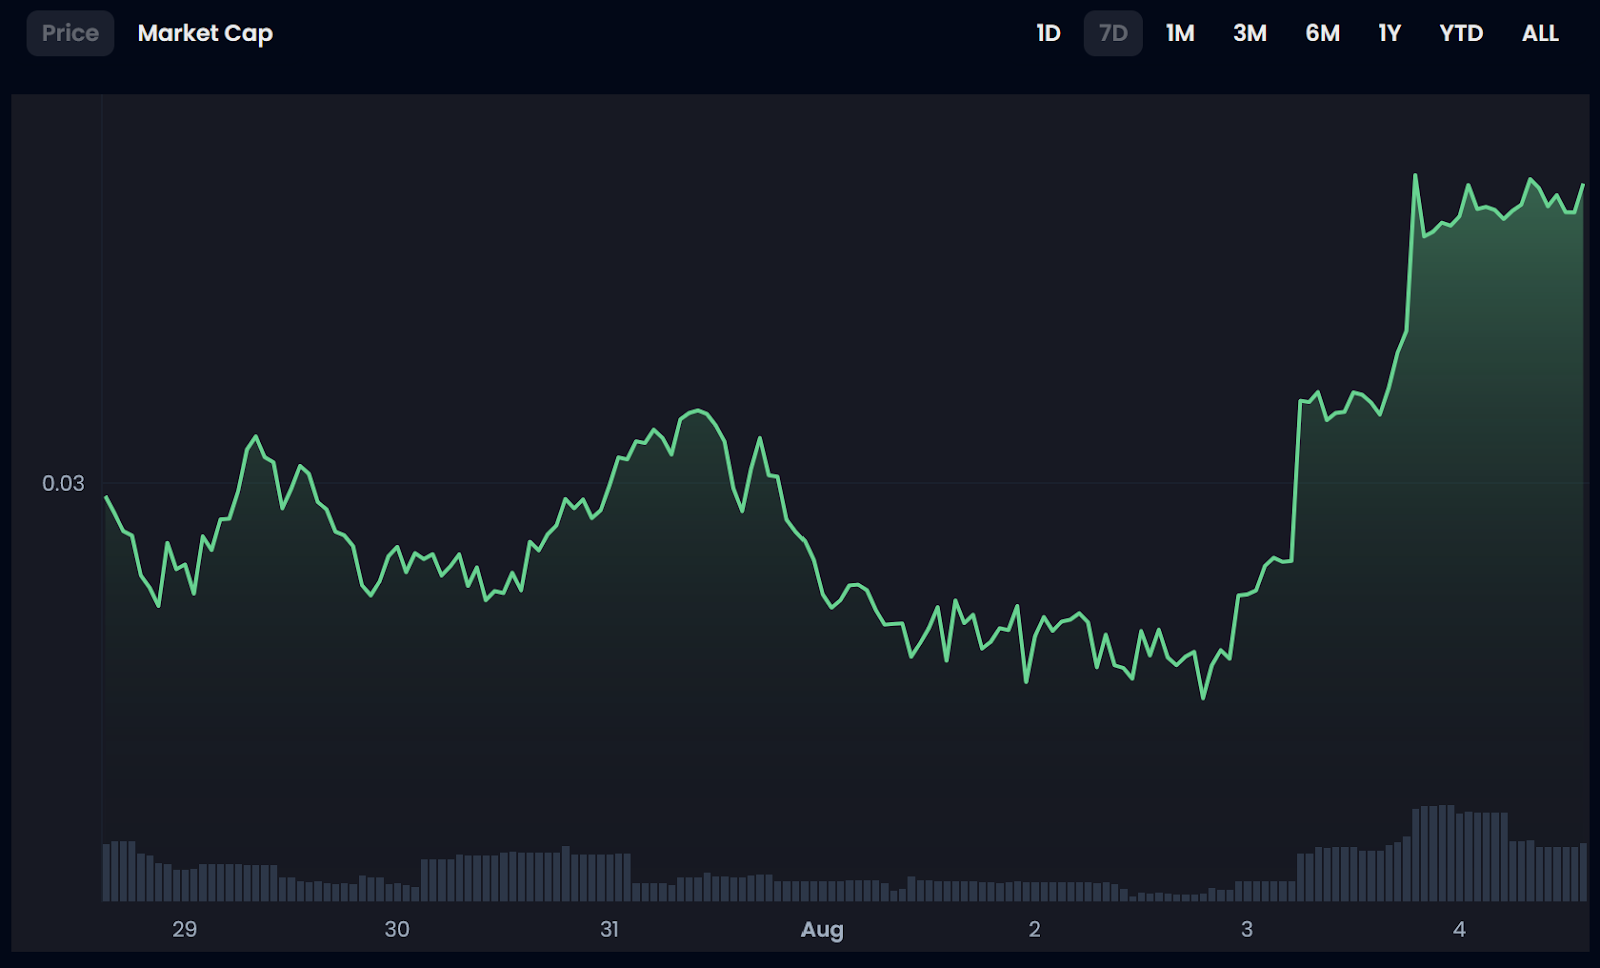The width and height of the screenshot is (1600, 968).
Task: Click the 2 date axis label
Action: (x=1034, y=929)
